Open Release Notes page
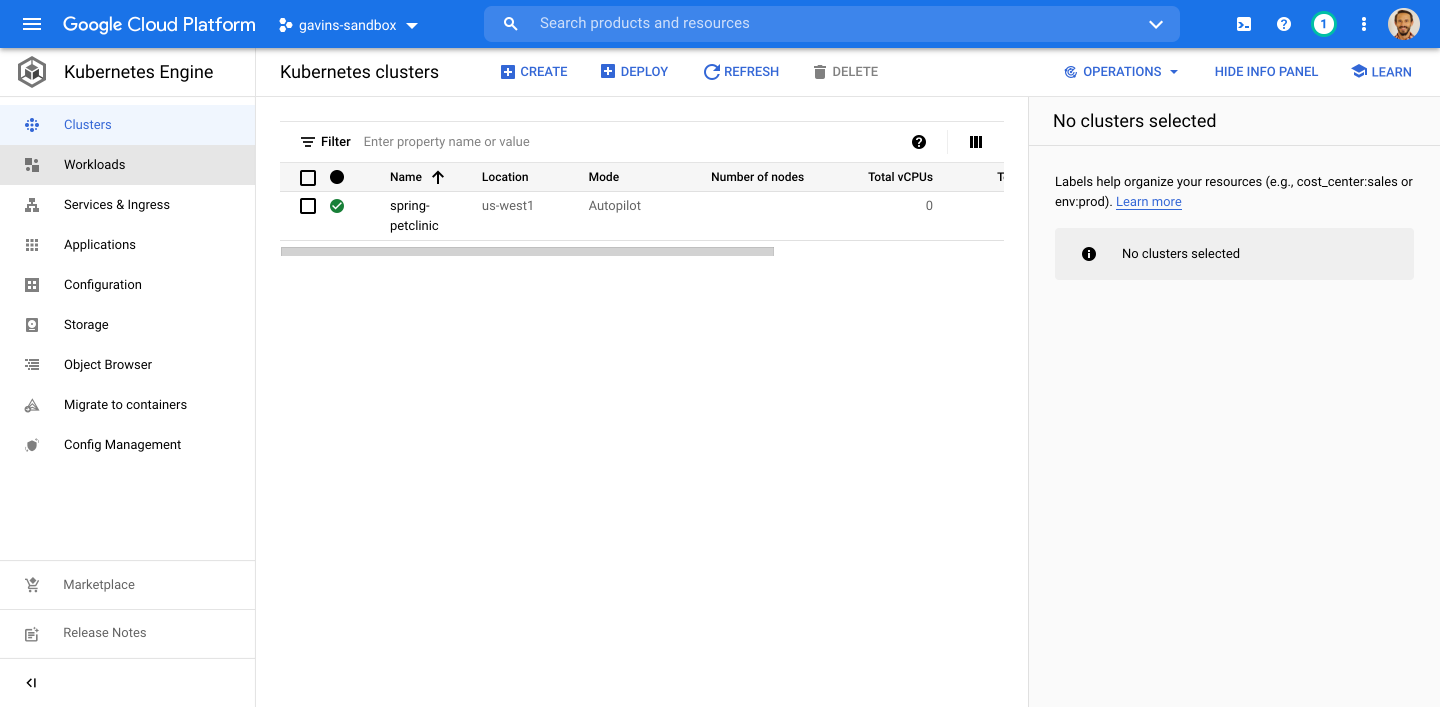 (x=104, y=632)
